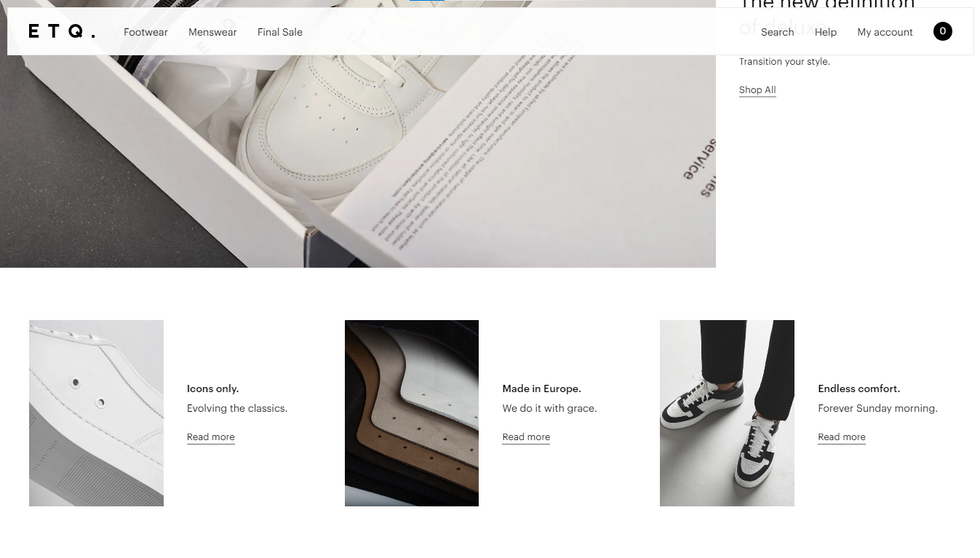Open the layered leather insoles thumbnail
This screenshot has height=558, width=980.
412,413
